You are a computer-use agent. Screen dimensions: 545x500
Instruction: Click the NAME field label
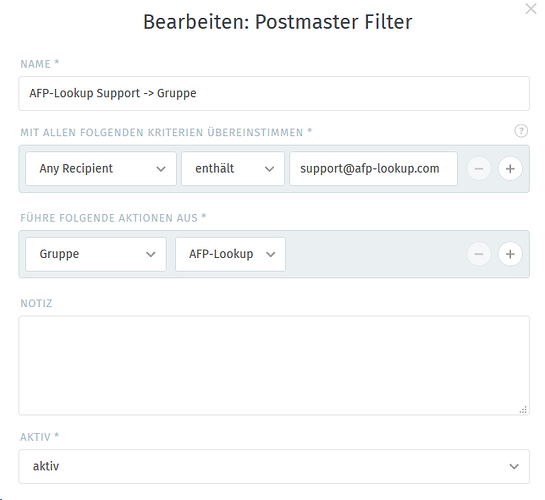[40, 64]
